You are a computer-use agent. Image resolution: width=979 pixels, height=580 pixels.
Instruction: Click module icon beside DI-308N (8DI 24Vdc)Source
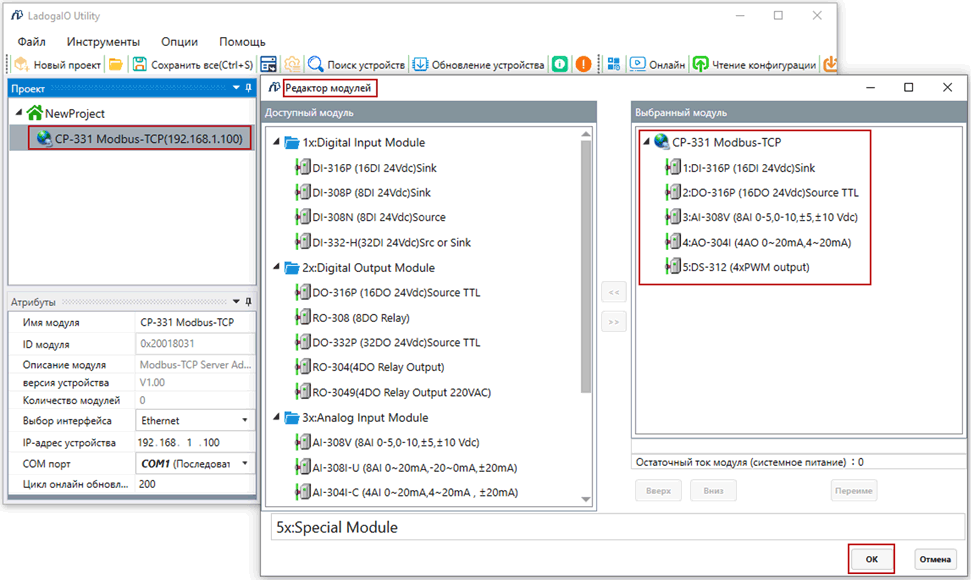(x=303, y=217)
